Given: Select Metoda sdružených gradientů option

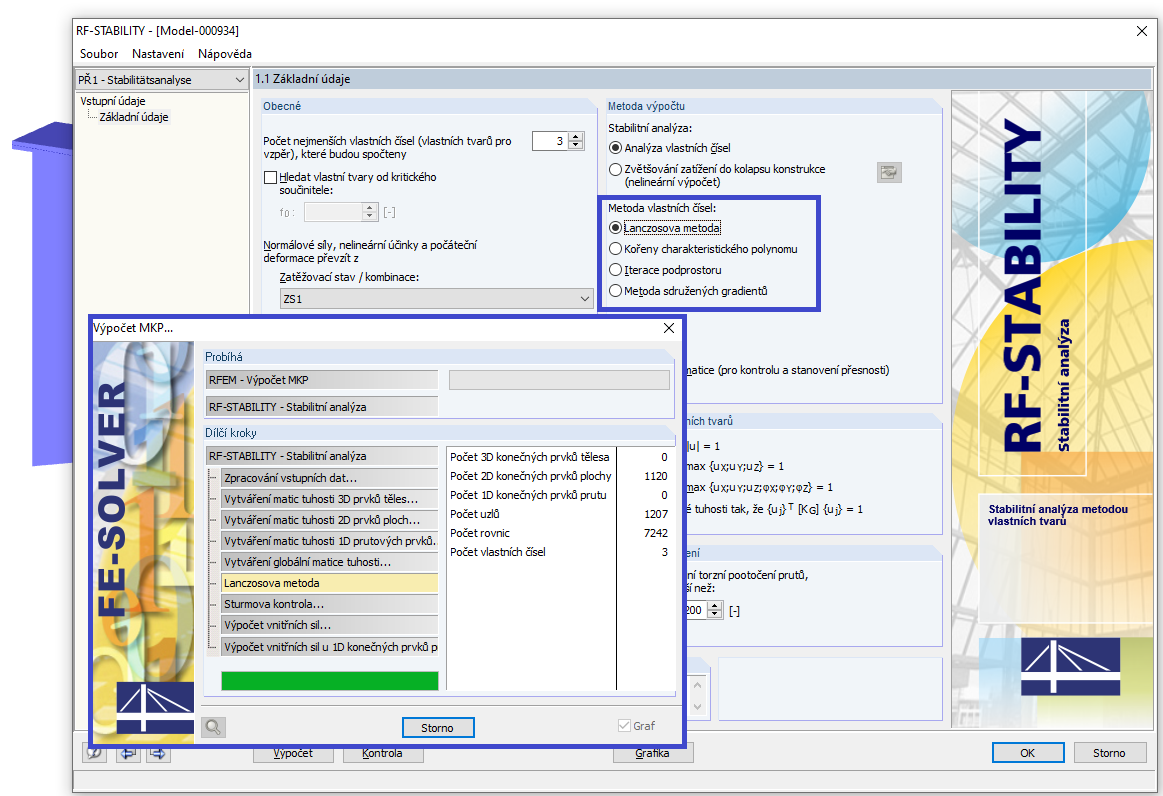Looking at the screenshot, I should [x=615, y=291].
